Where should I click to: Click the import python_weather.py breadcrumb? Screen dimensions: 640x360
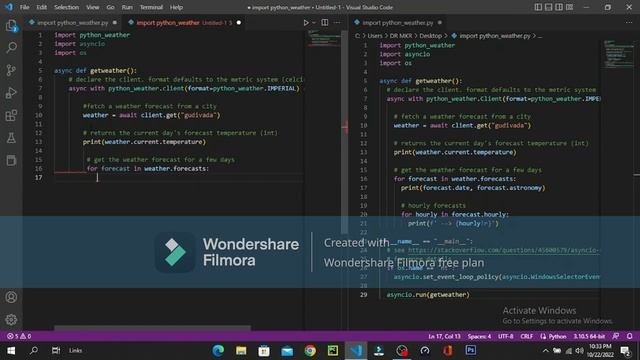[495, 36]
